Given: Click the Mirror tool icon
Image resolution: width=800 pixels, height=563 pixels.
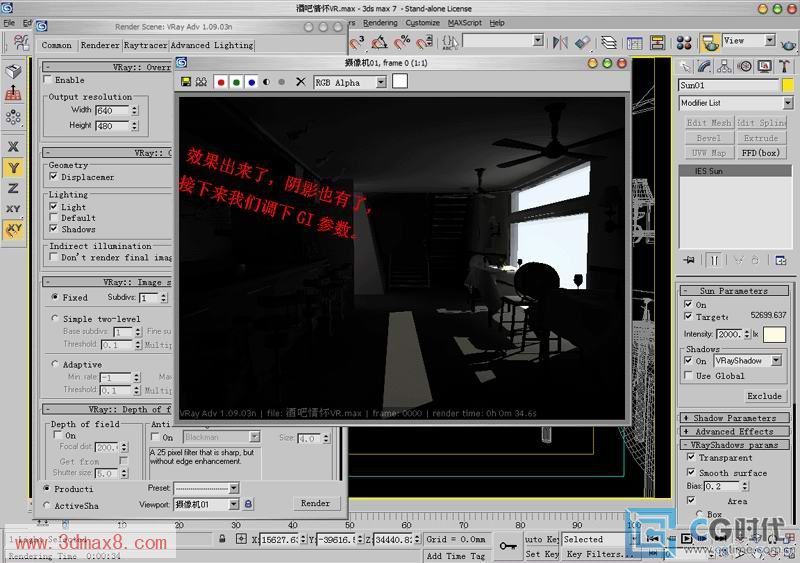Looking at the screenshot, I should click(560, 42).
